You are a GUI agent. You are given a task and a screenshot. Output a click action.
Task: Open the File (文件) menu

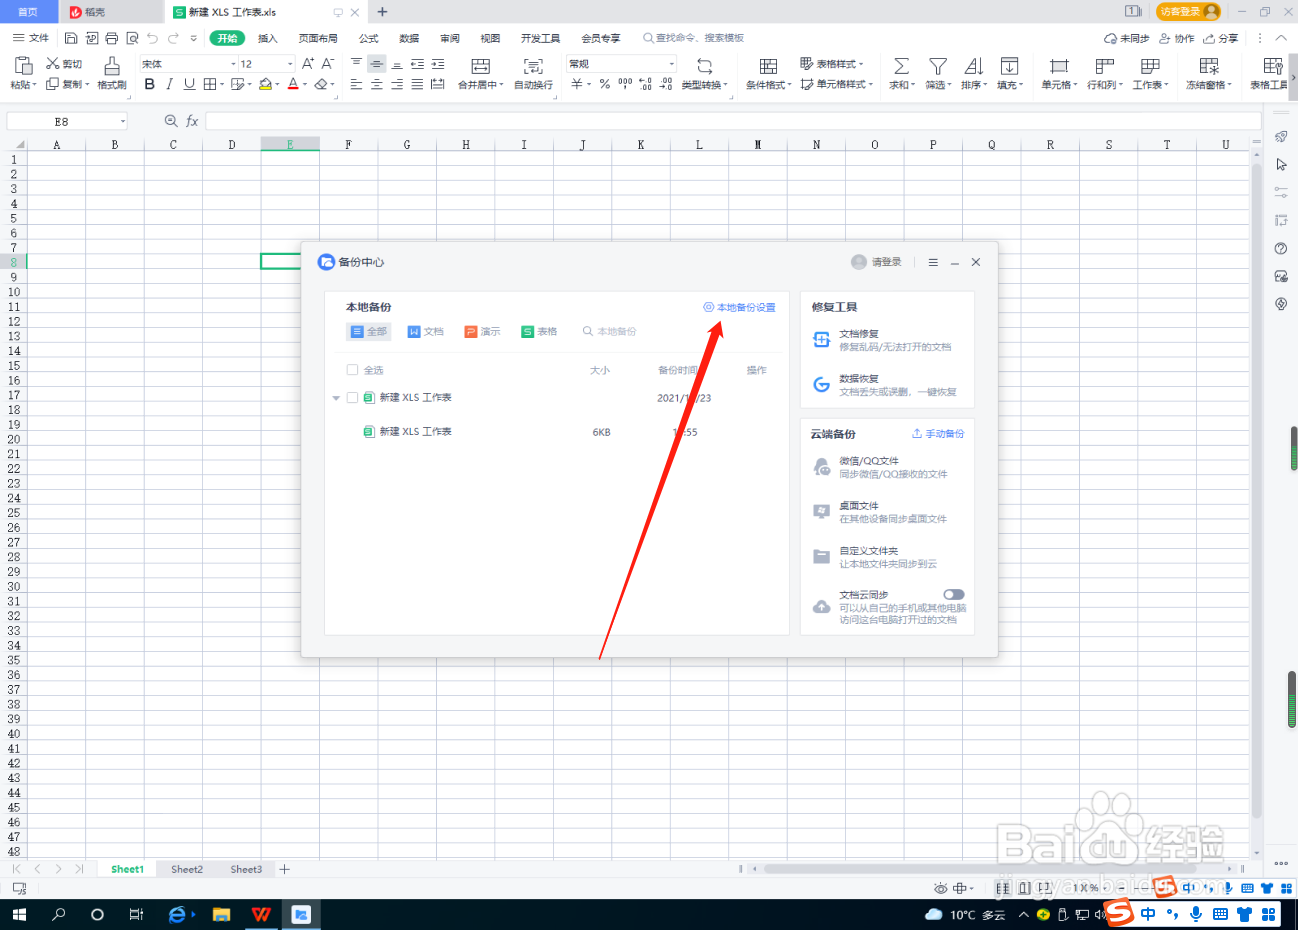31,38
